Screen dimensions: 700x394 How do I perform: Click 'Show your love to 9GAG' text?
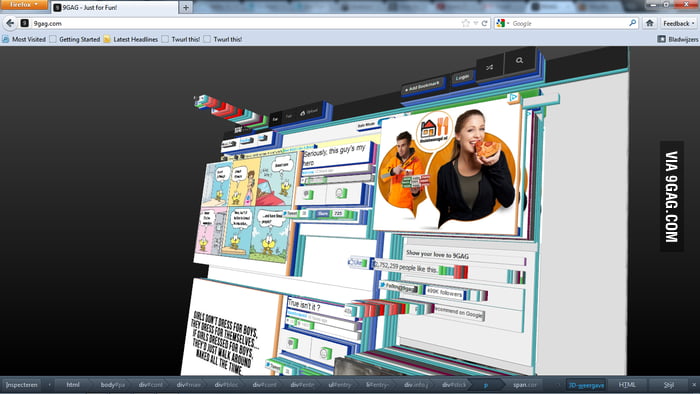click(x=438, y=255)
